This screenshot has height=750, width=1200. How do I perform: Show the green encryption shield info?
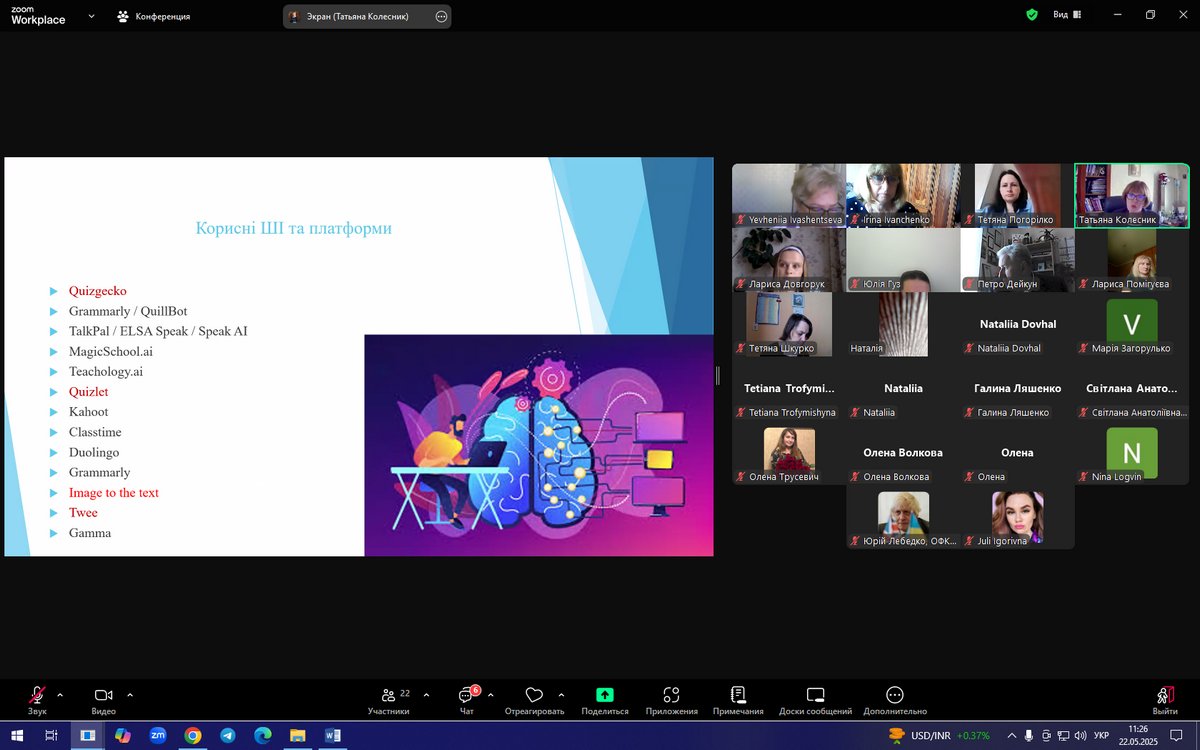tap(1032, 15)
